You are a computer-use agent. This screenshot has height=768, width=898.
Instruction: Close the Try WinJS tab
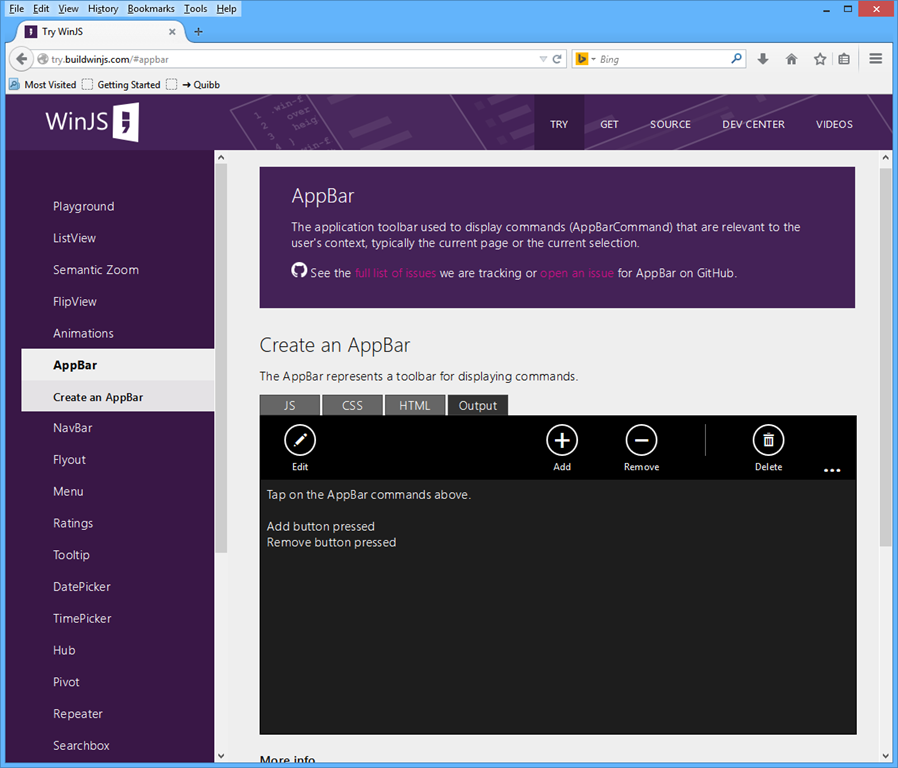[x=172, y=32]
